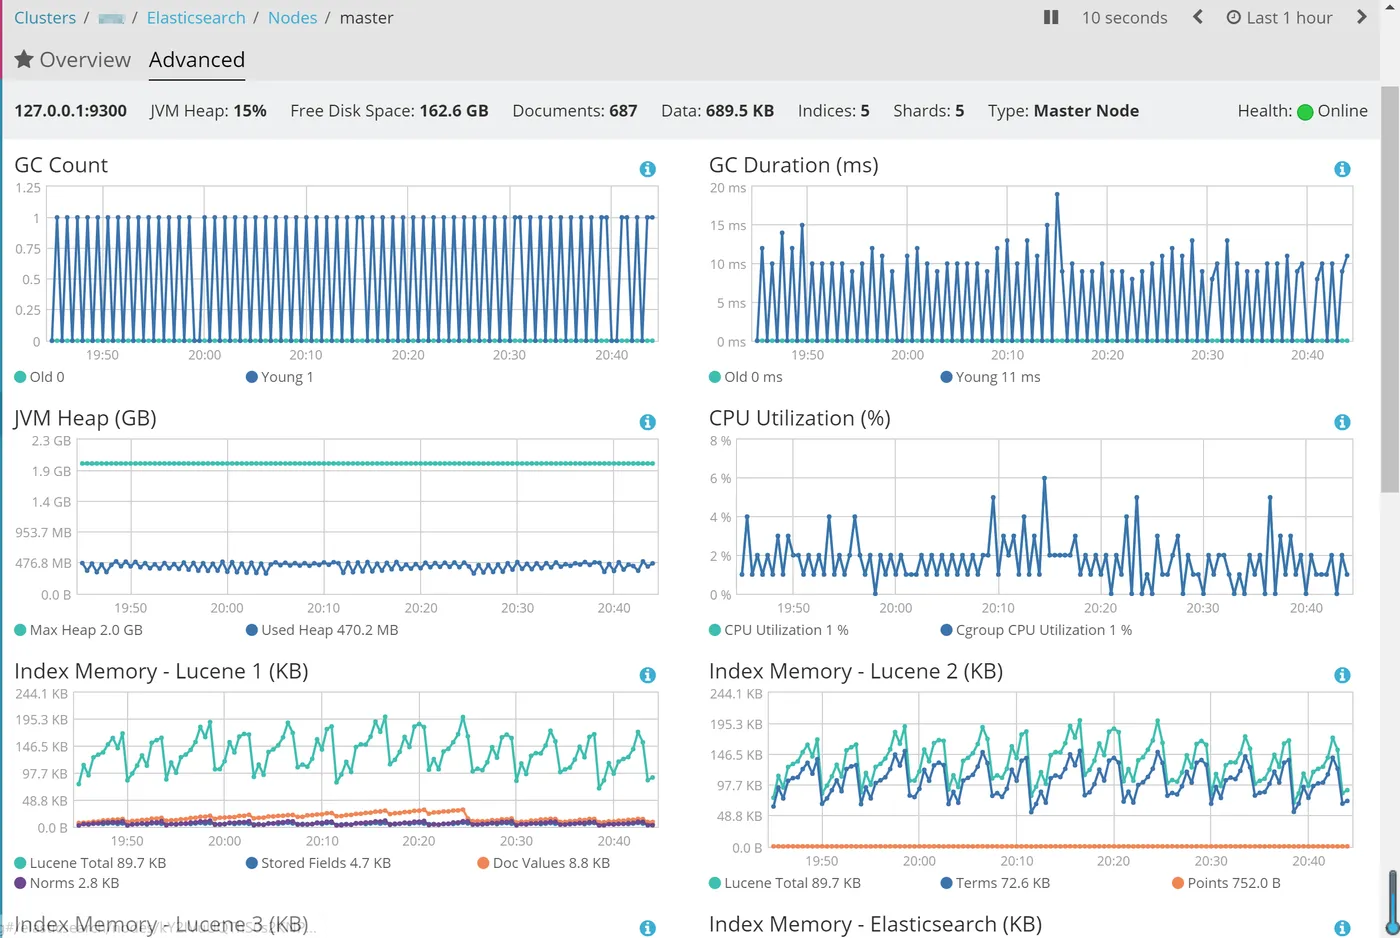Toggle Cgroup CPU Utilization 1 % legend item
This screenshot has height=938, width=1400.
point(1036,630)
